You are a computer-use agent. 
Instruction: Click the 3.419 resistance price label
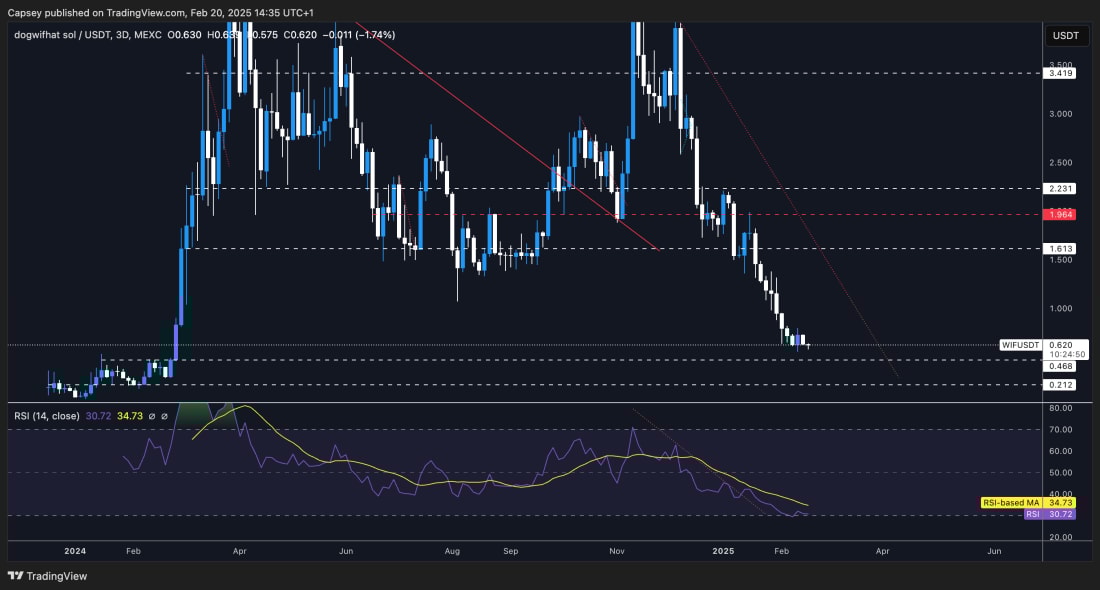coord(1058,72)
